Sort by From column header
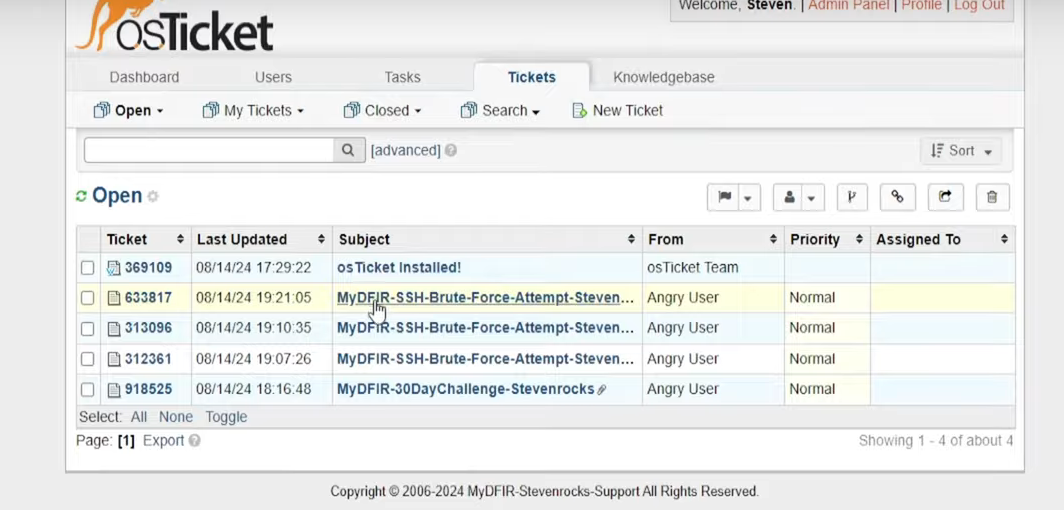The width and height of the screenshot is (1064, 510). 712,239
